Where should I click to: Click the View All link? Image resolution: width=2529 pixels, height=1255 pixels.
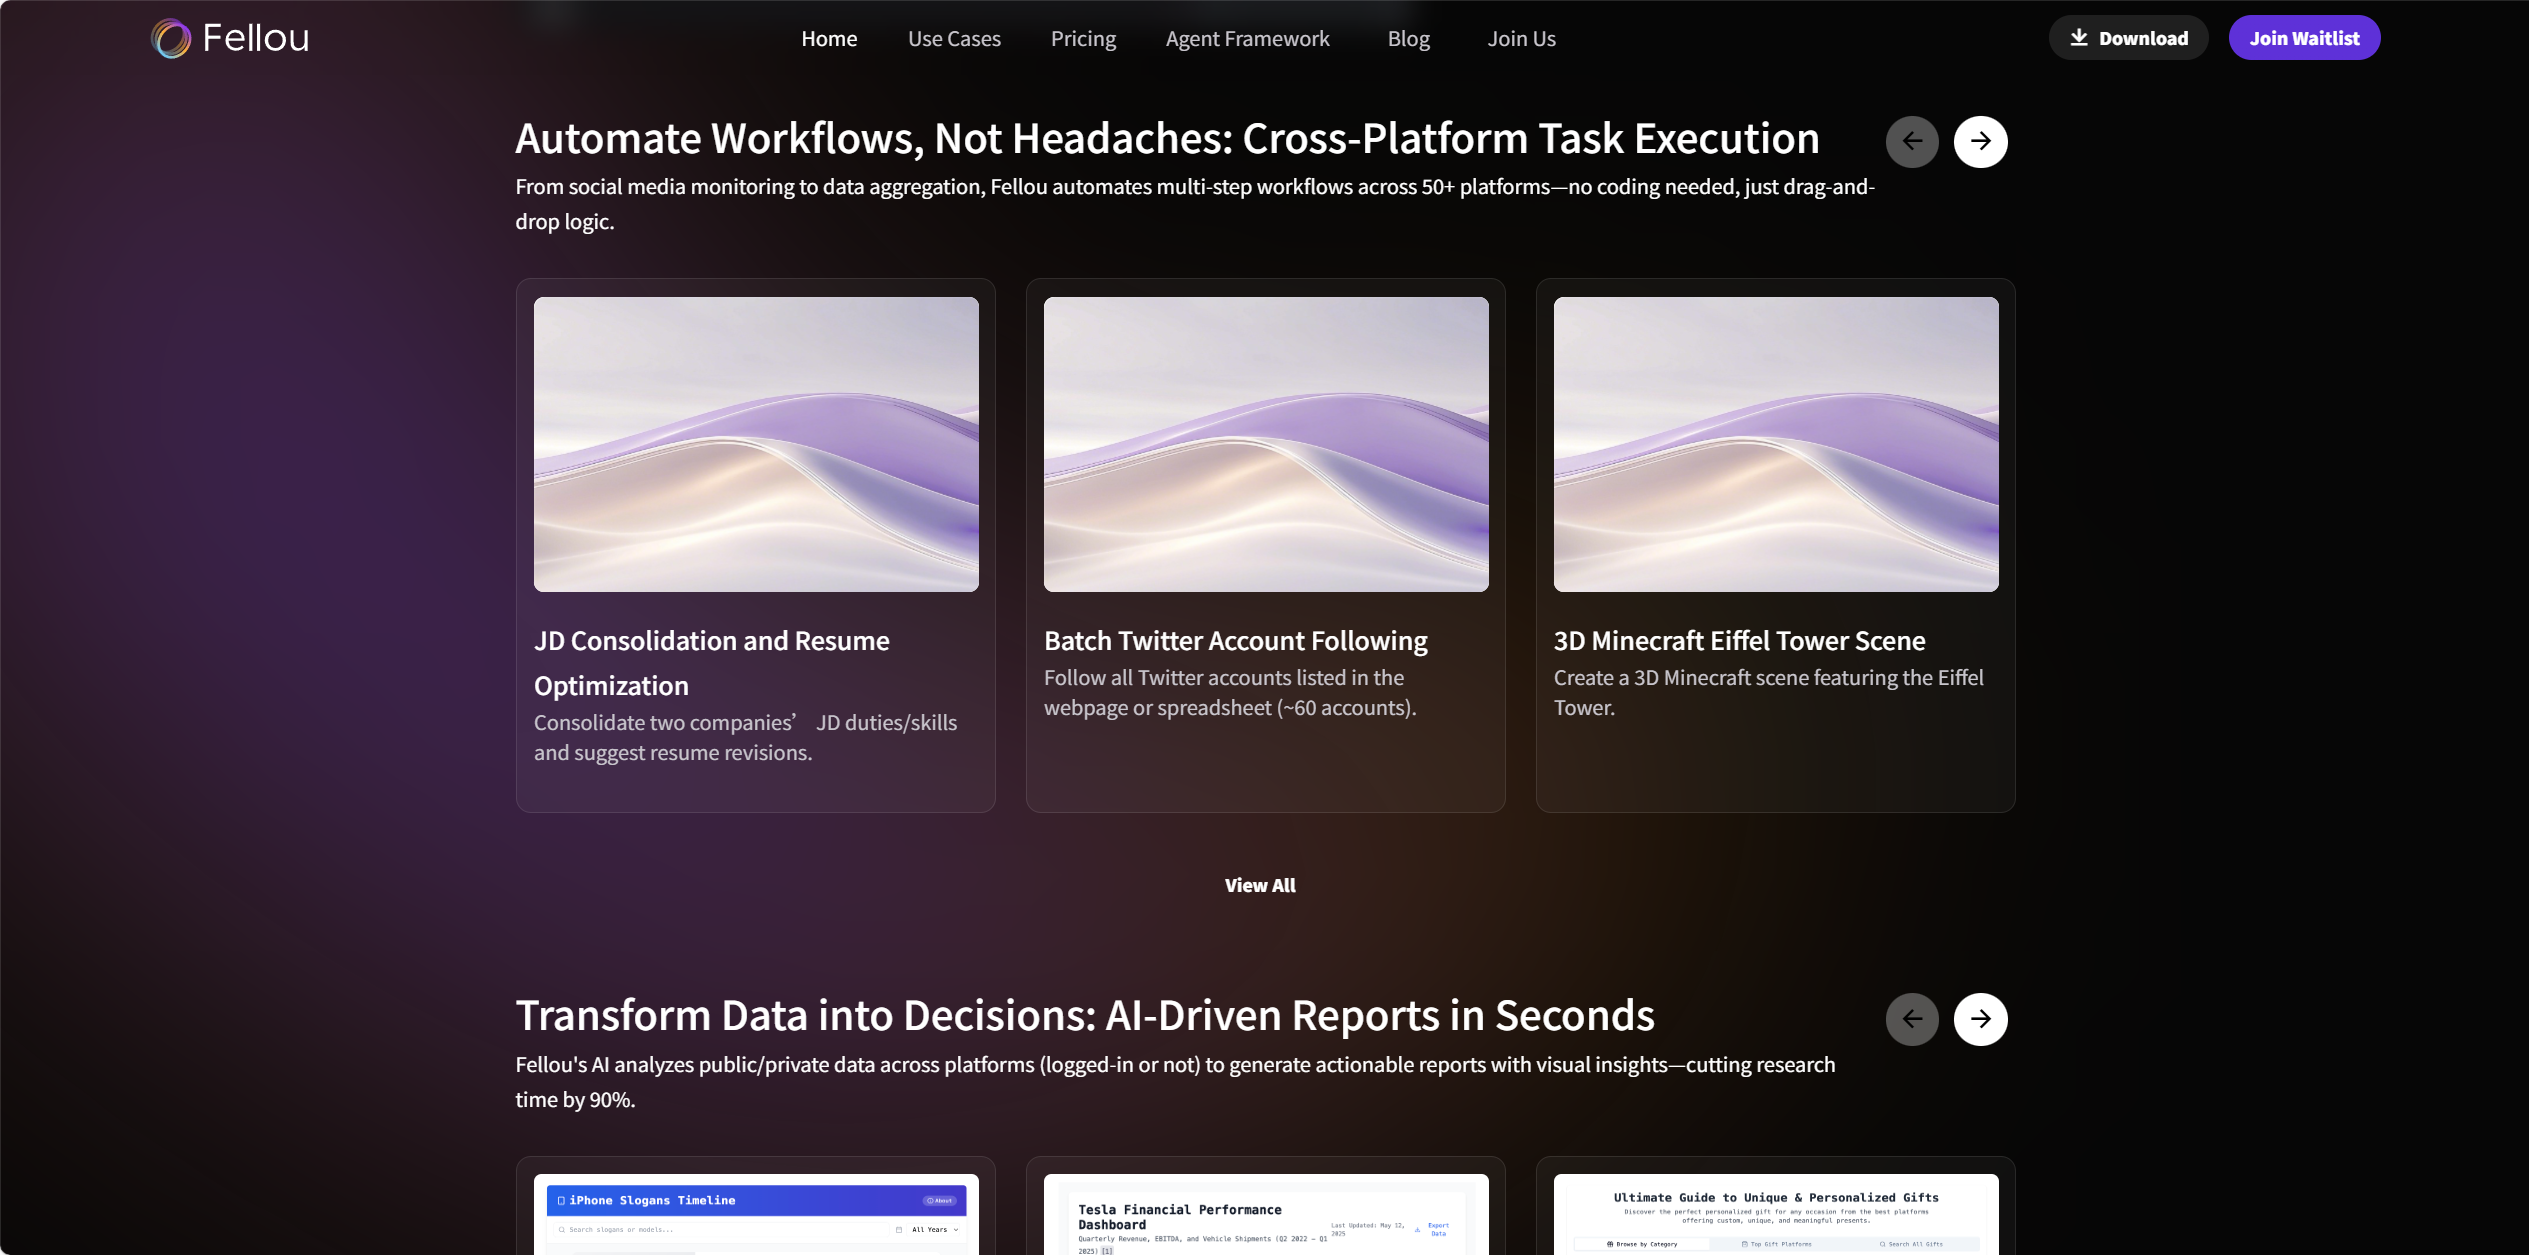click(x=1260, y=885)
